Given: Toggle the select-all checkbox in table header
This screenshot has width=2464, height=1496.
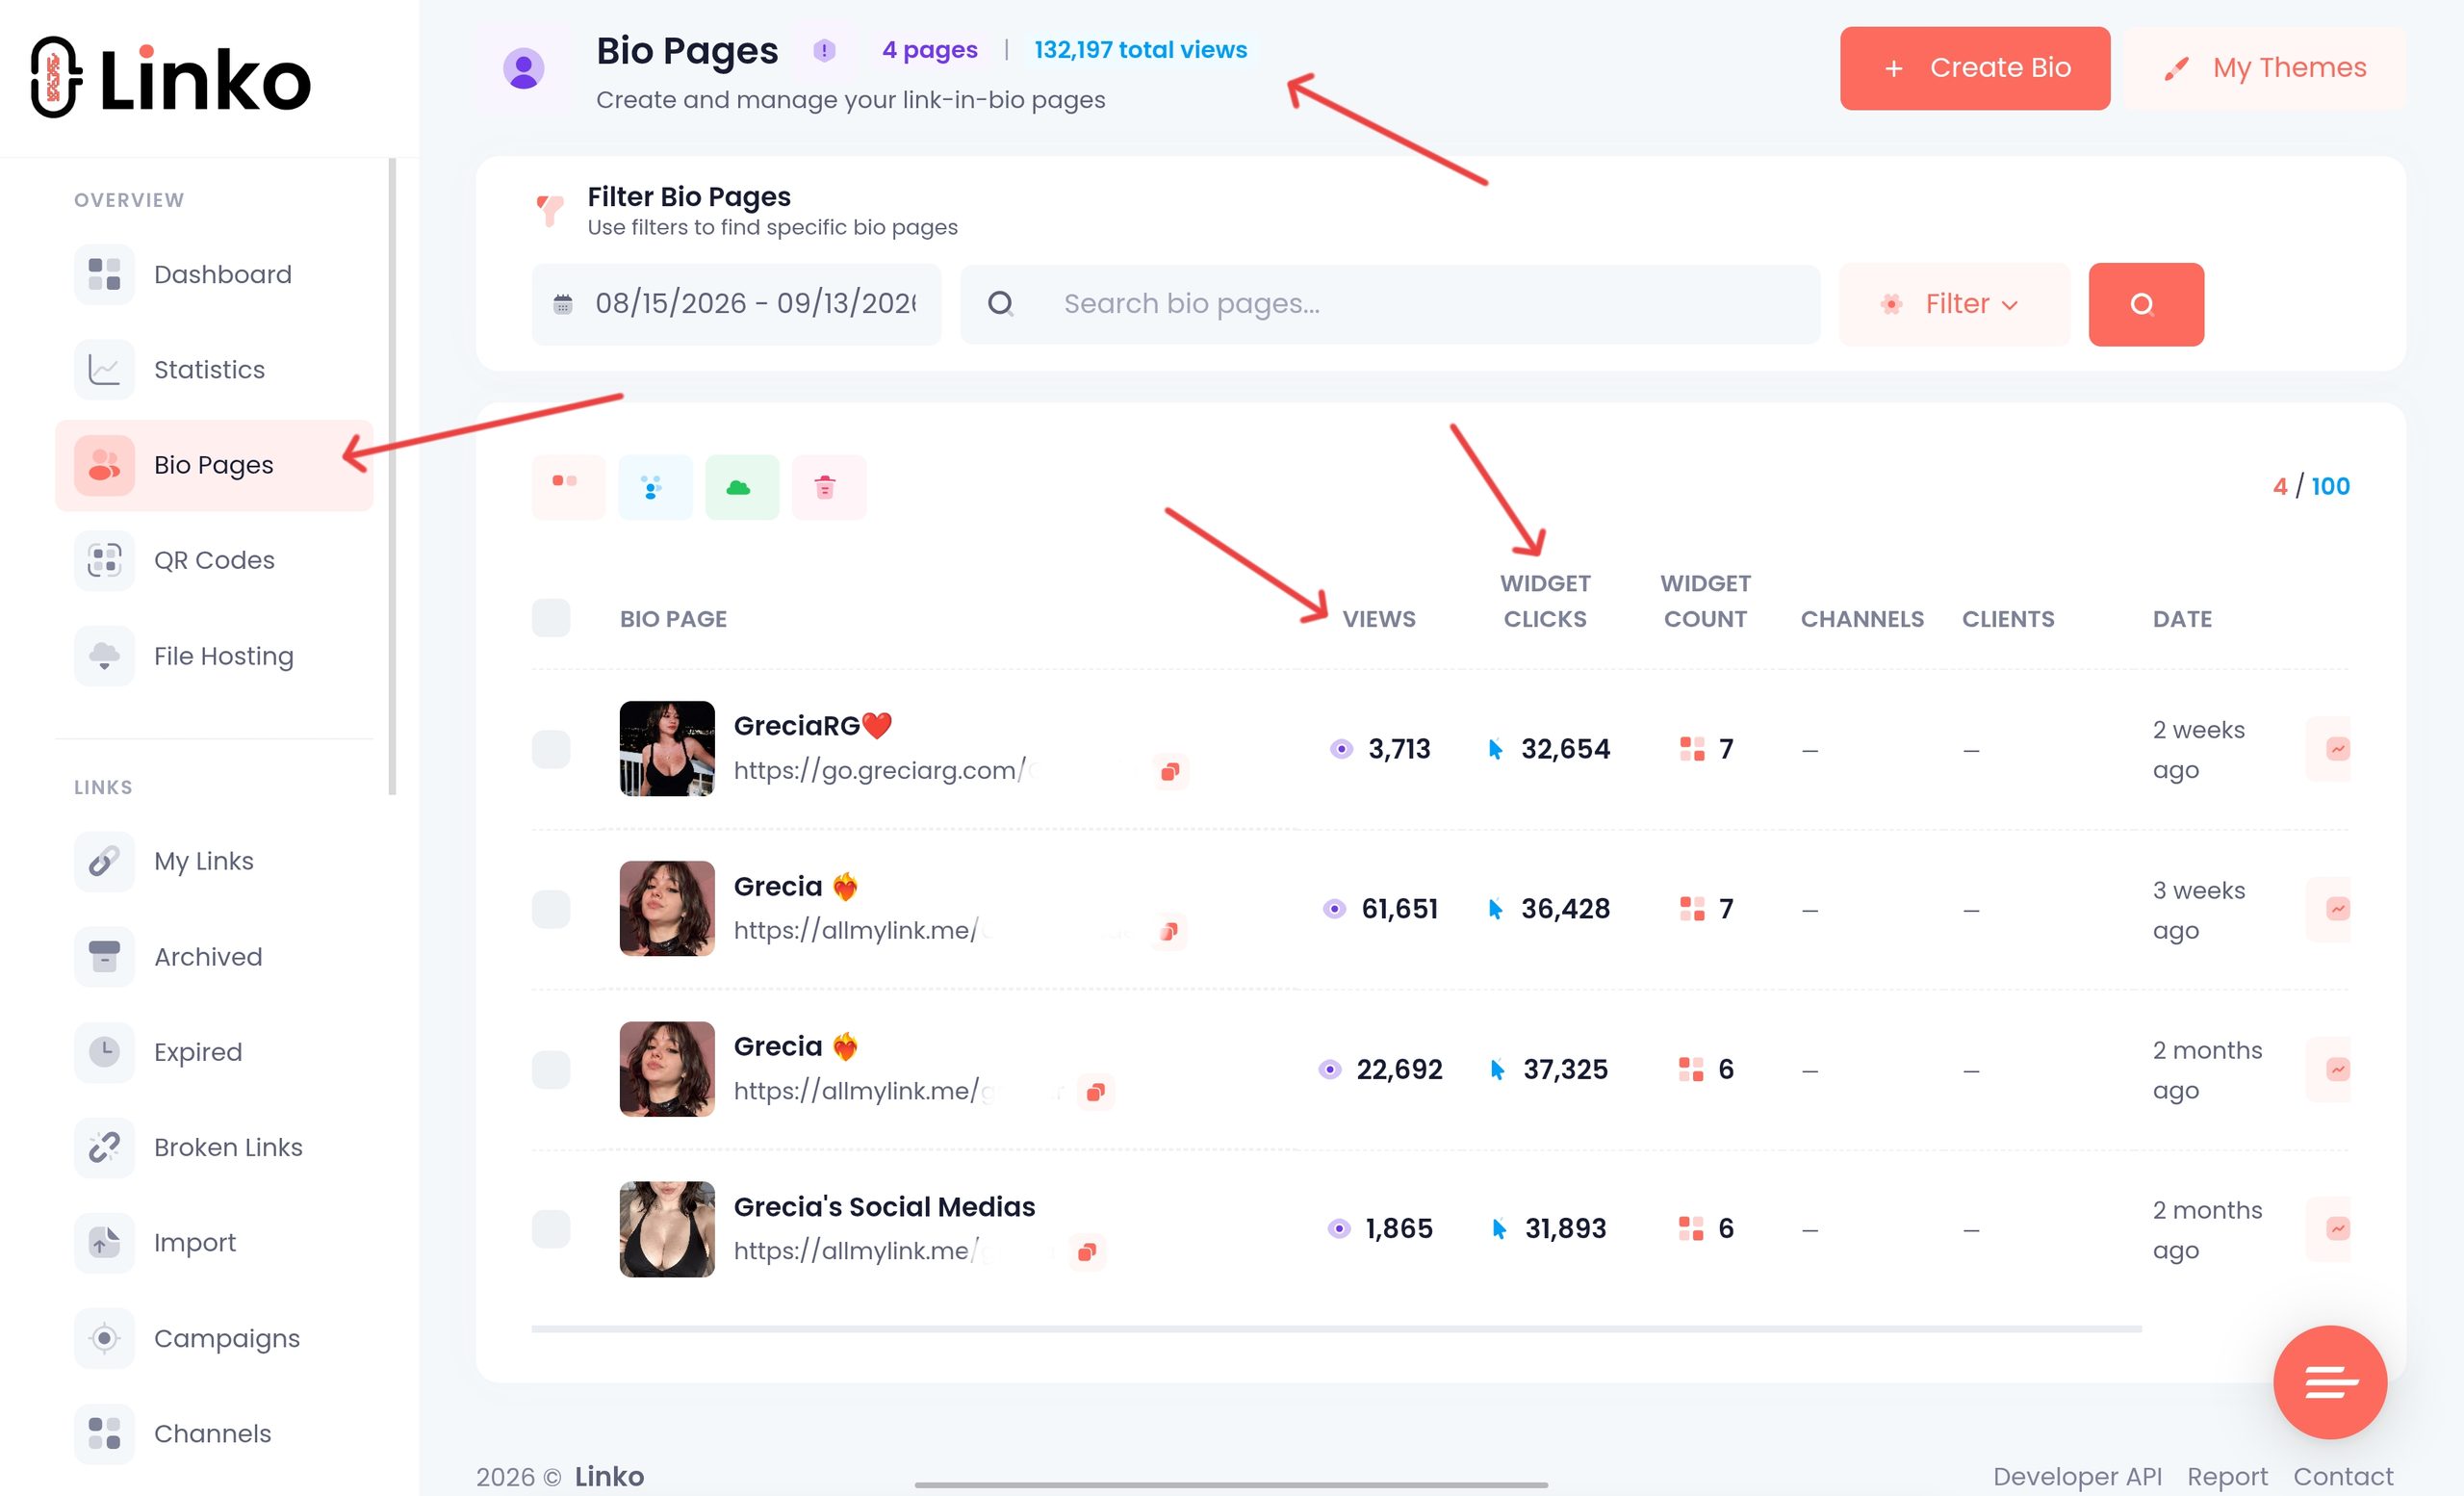Looking at the screenshot, I should [x=551, y=618].
